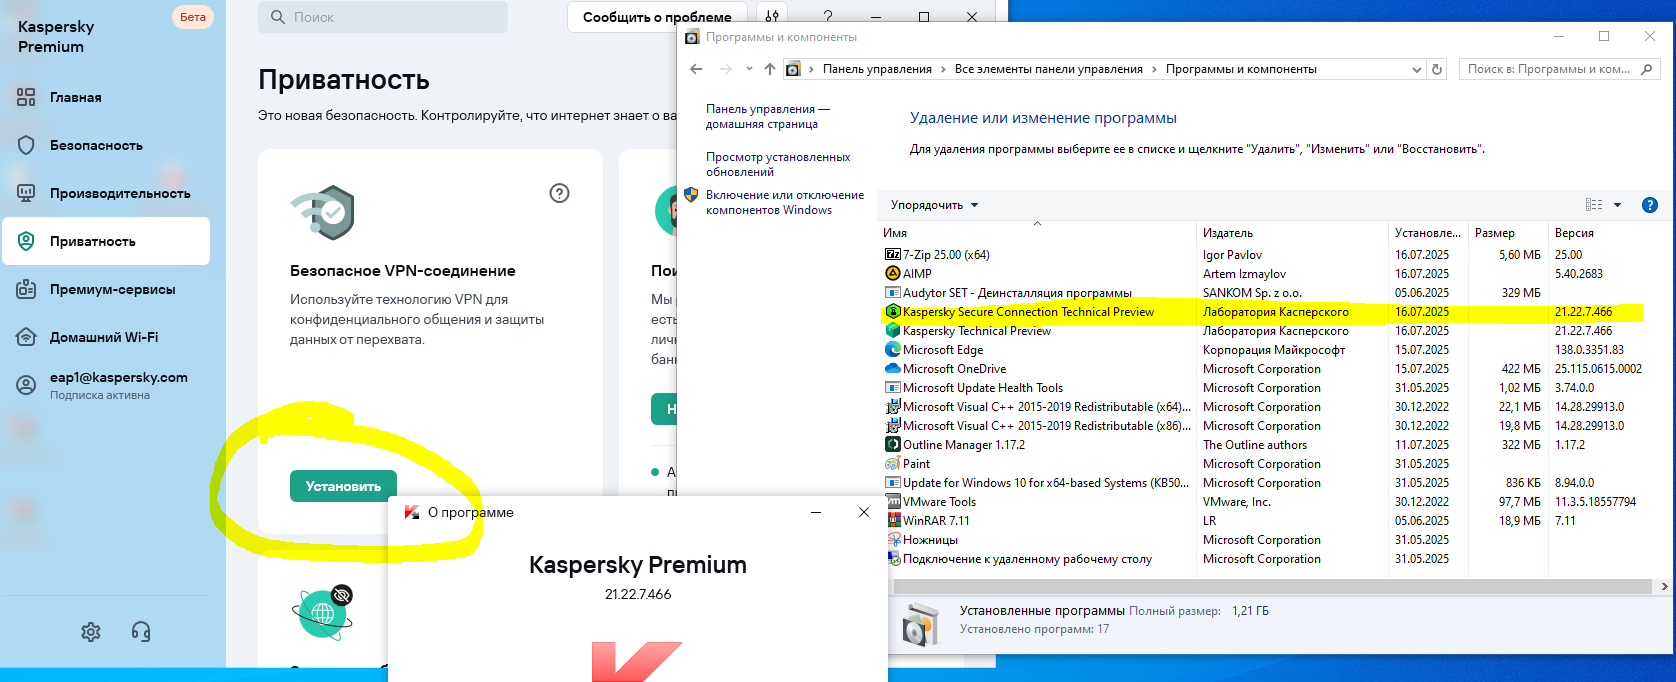
Task: Select Приватность section in Kaspersky sidebar
Action: click(106, 241)
